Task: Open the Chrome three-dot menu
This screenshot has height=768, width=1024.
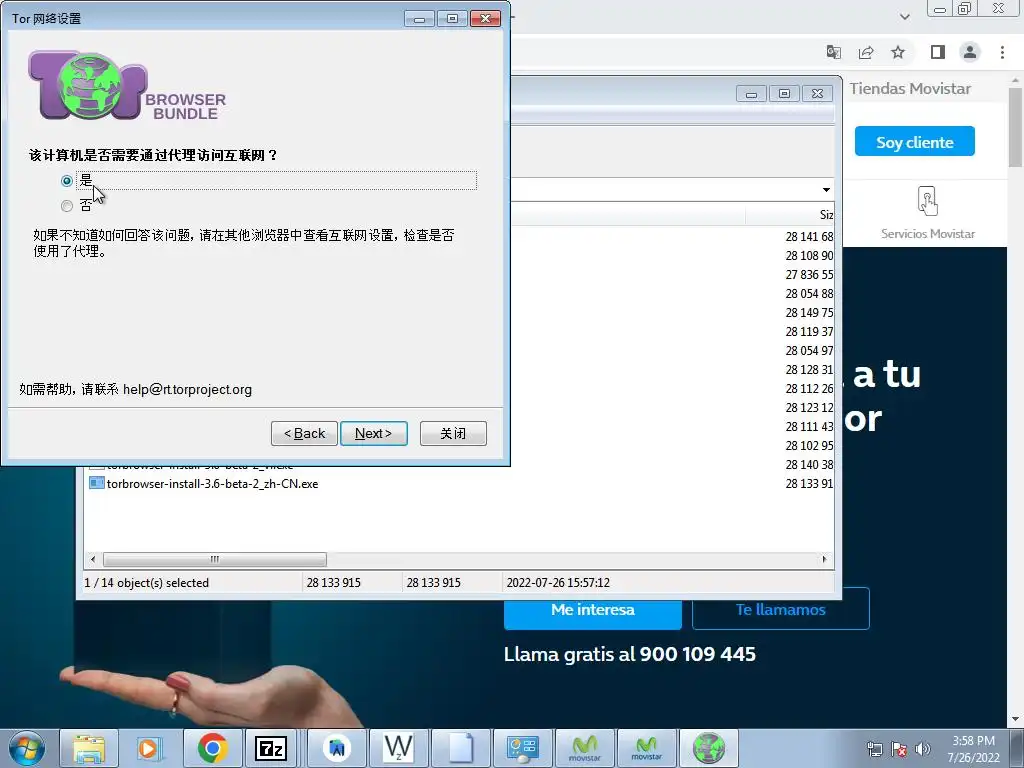Action: tap(1002, 52)
